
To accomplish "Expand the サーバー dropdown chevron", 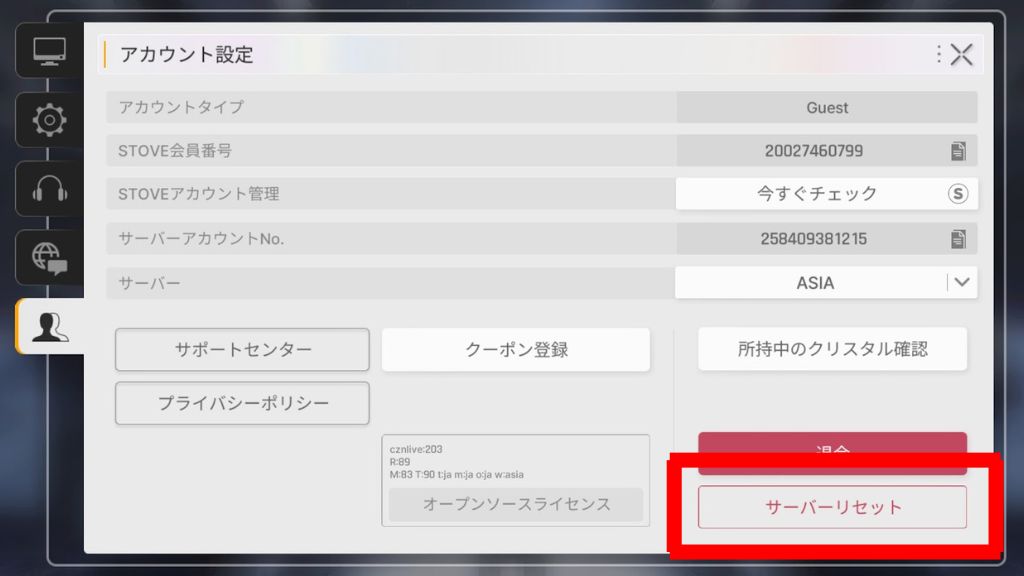I will click(962, 283).
